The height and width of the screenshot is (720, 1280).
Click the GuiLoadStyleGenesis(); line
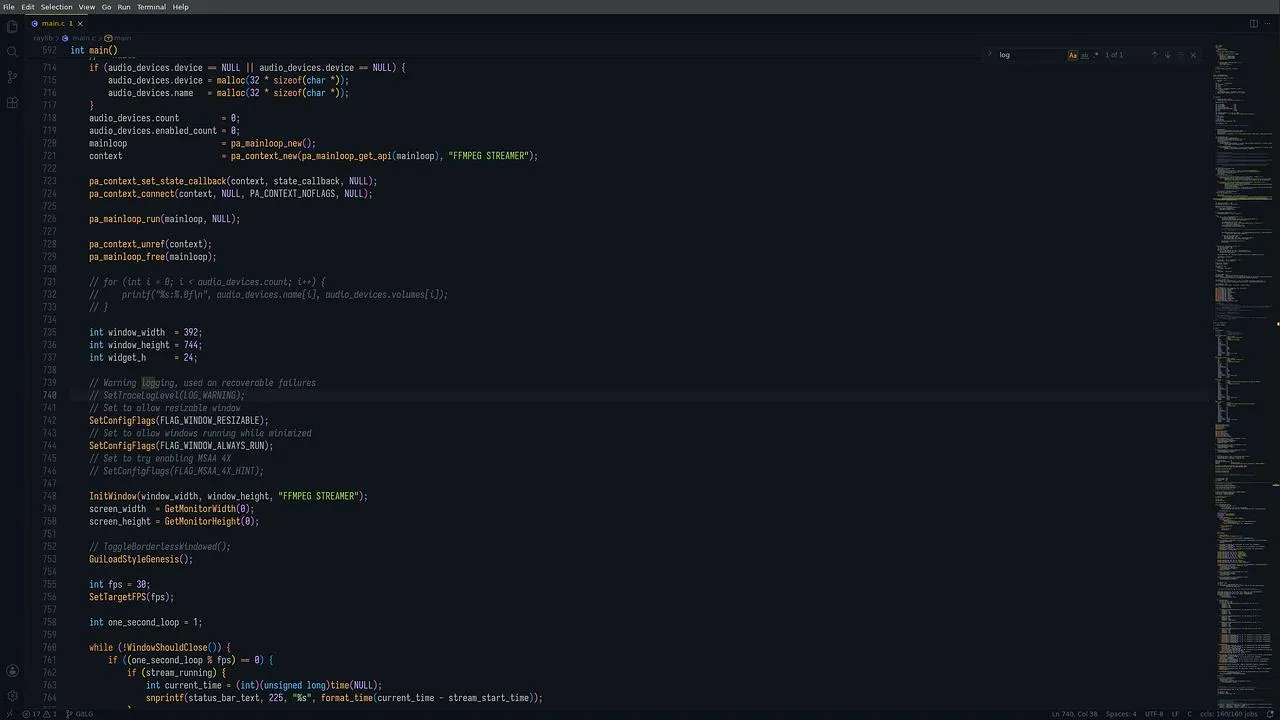[141, 559]
